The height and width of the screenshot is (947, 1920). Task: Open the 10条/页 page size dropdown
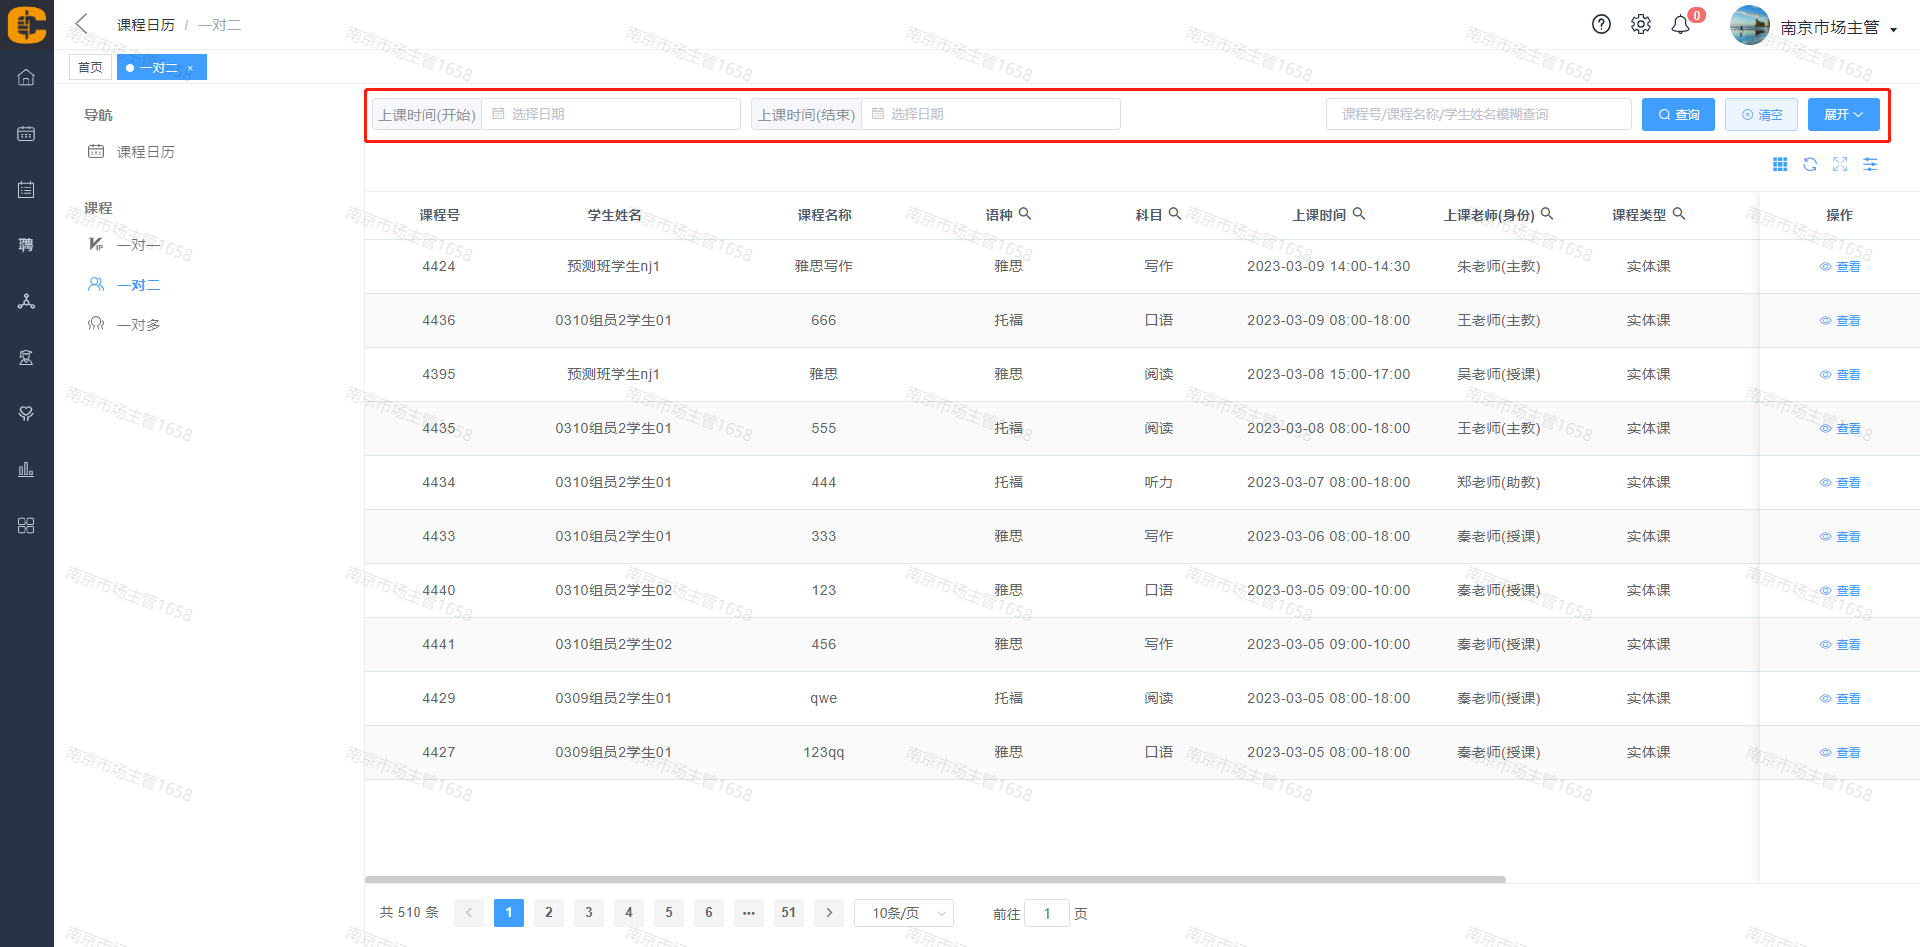[903, 913]
